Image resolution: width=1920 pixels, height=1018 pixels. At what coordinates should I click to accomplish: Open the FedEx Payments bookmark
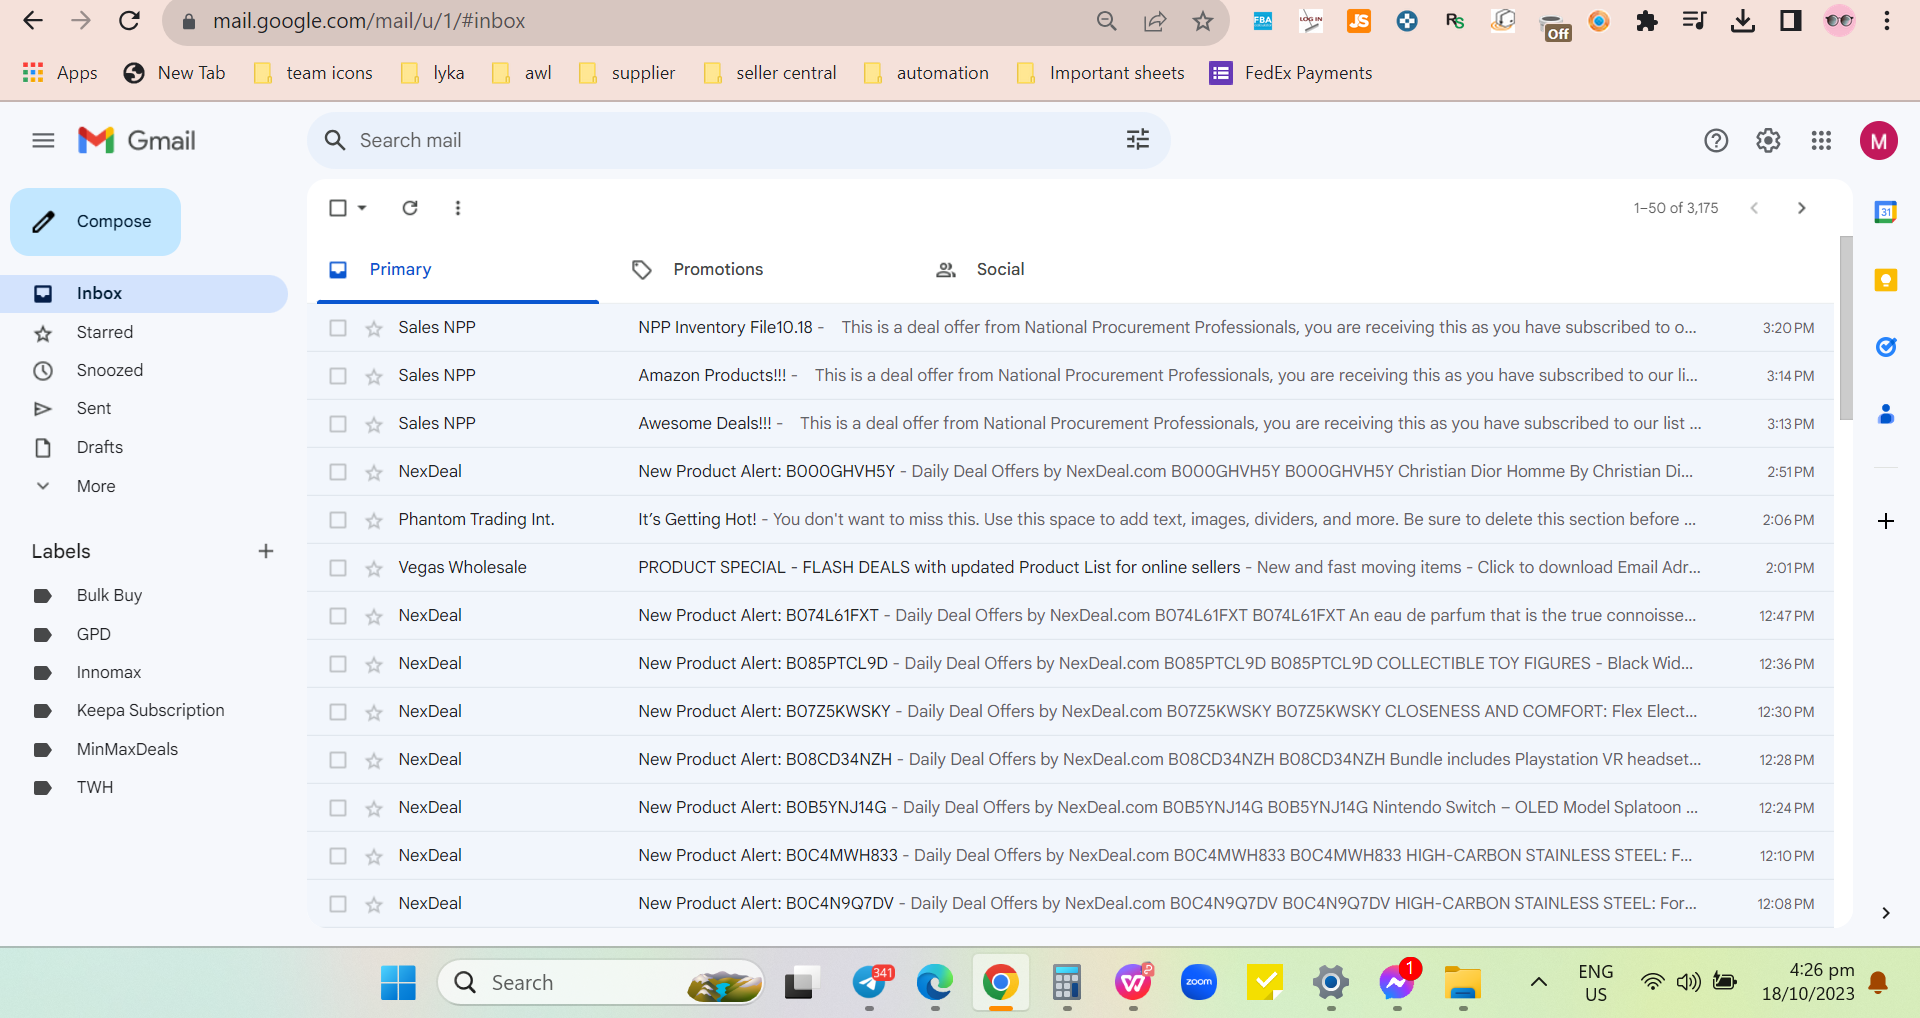pyautogui.click(x=1291, y=73)
